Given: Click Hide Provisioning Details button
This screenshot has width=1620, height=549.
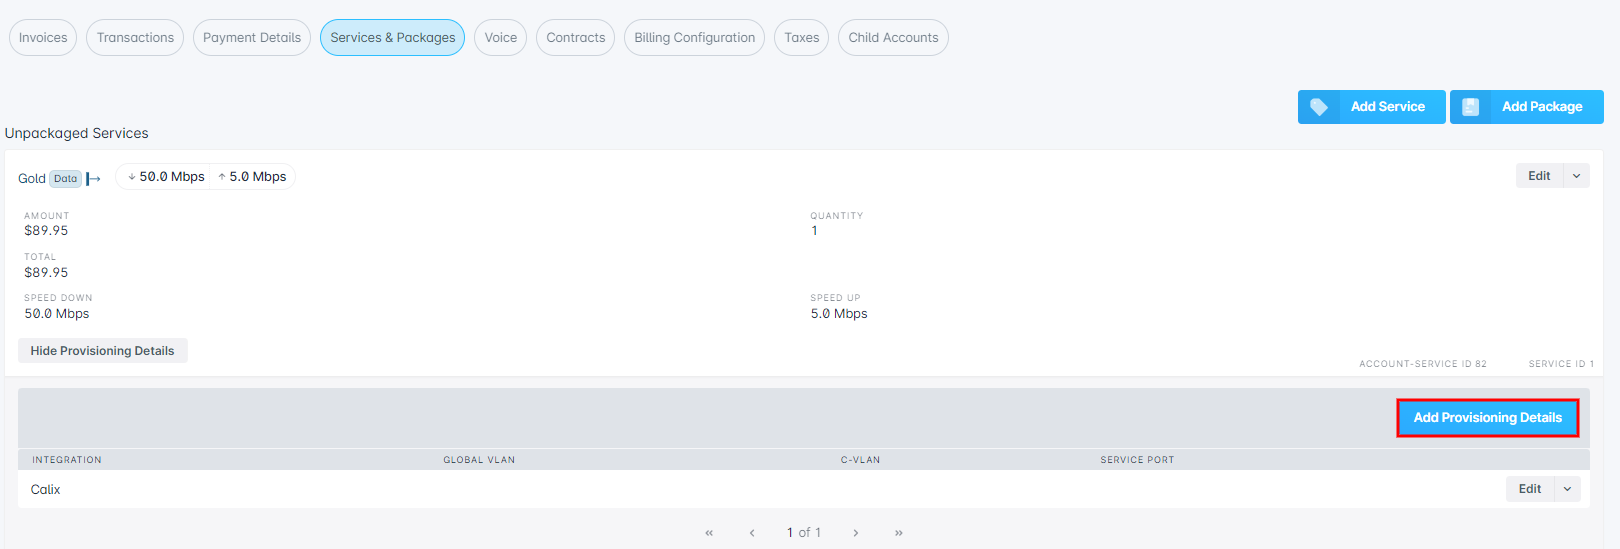Looking at the screenshot, I should click(102, 351).
